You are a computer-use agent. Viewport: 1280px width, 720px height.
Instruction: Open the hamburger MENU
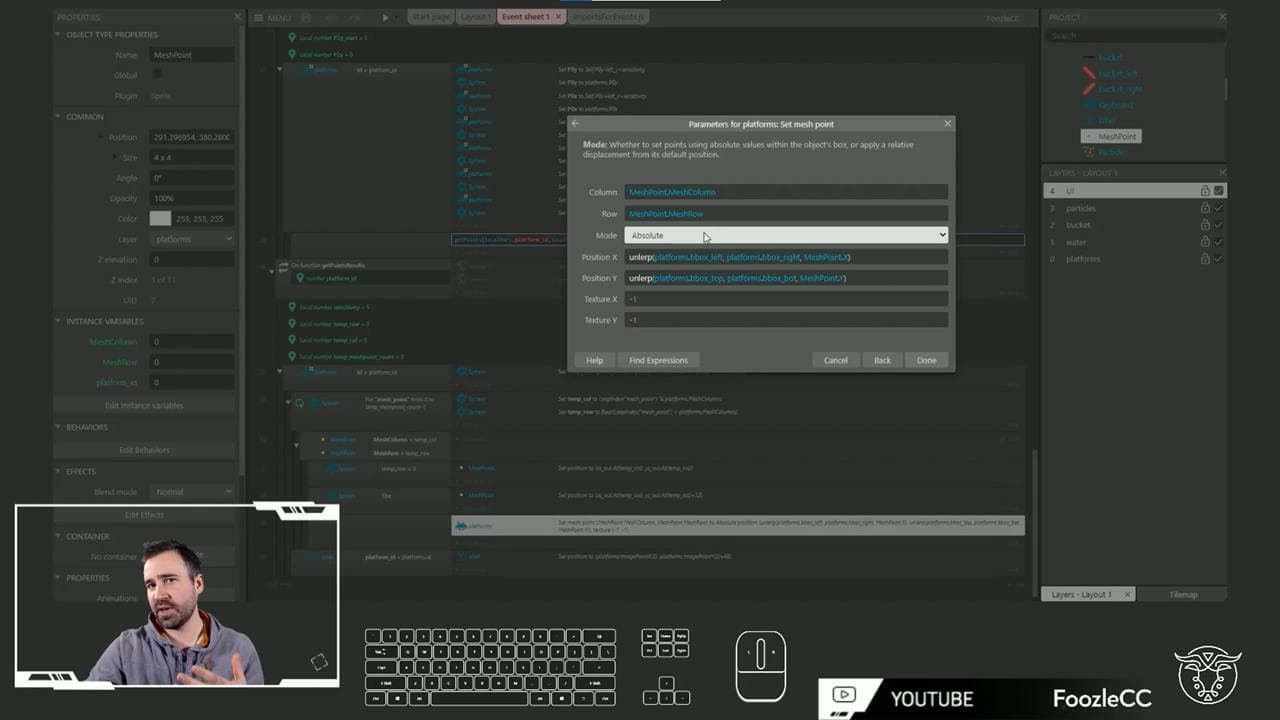pos(272,18)
